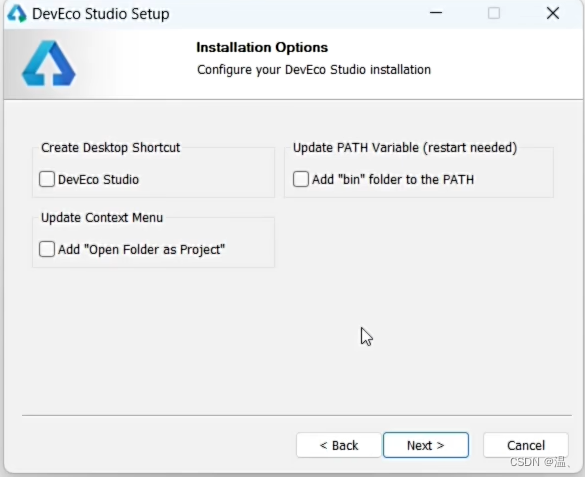Click the "DevEco Studio Setup" title bar text
Screen dimensions: 585x477
(101, 14)
